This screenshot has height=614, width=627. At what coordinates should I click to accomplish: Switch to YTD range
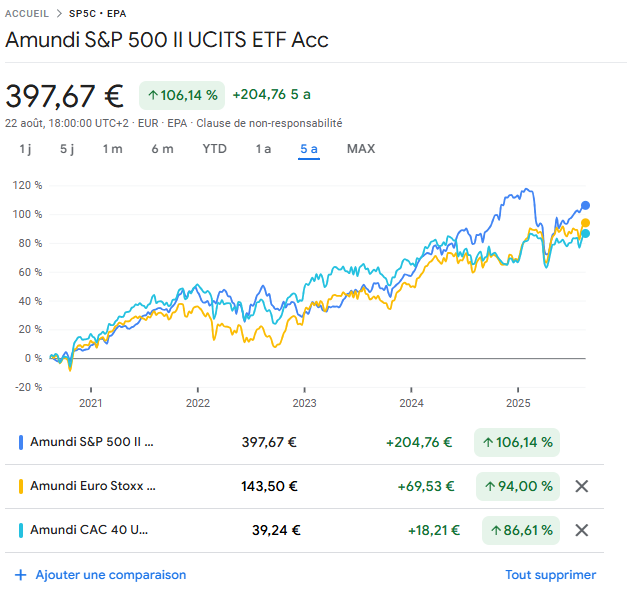[x=214, y=149]
